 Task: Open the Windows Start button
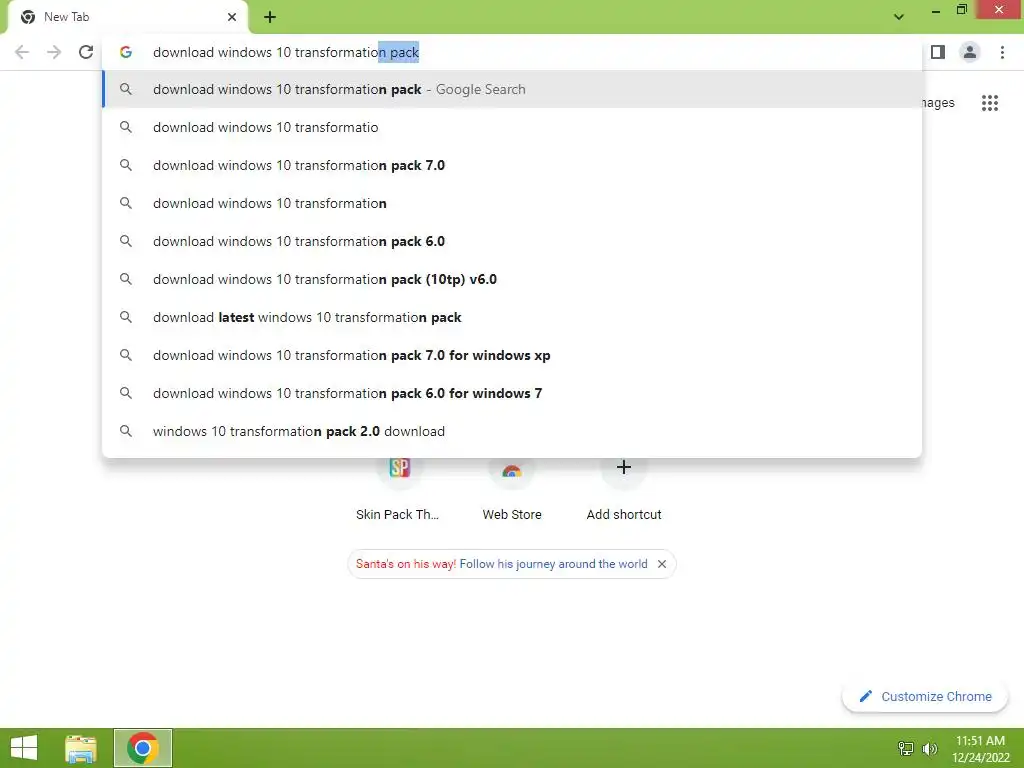click(24, 748)
